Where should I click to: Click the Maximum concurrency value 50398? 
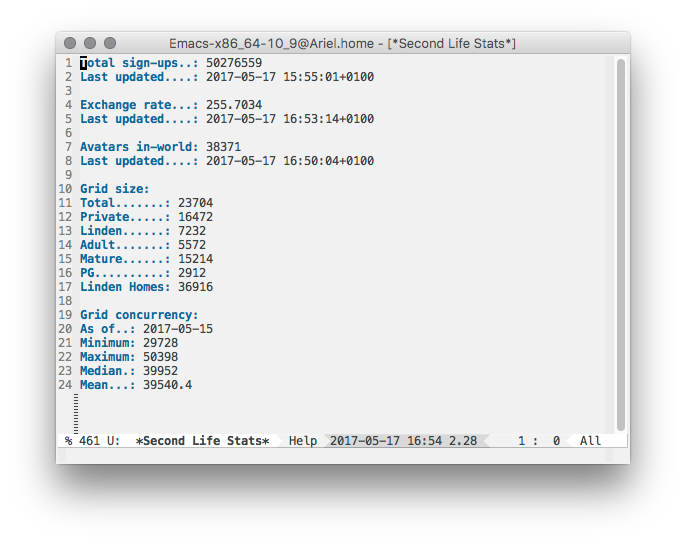click(x=161, y=357)
